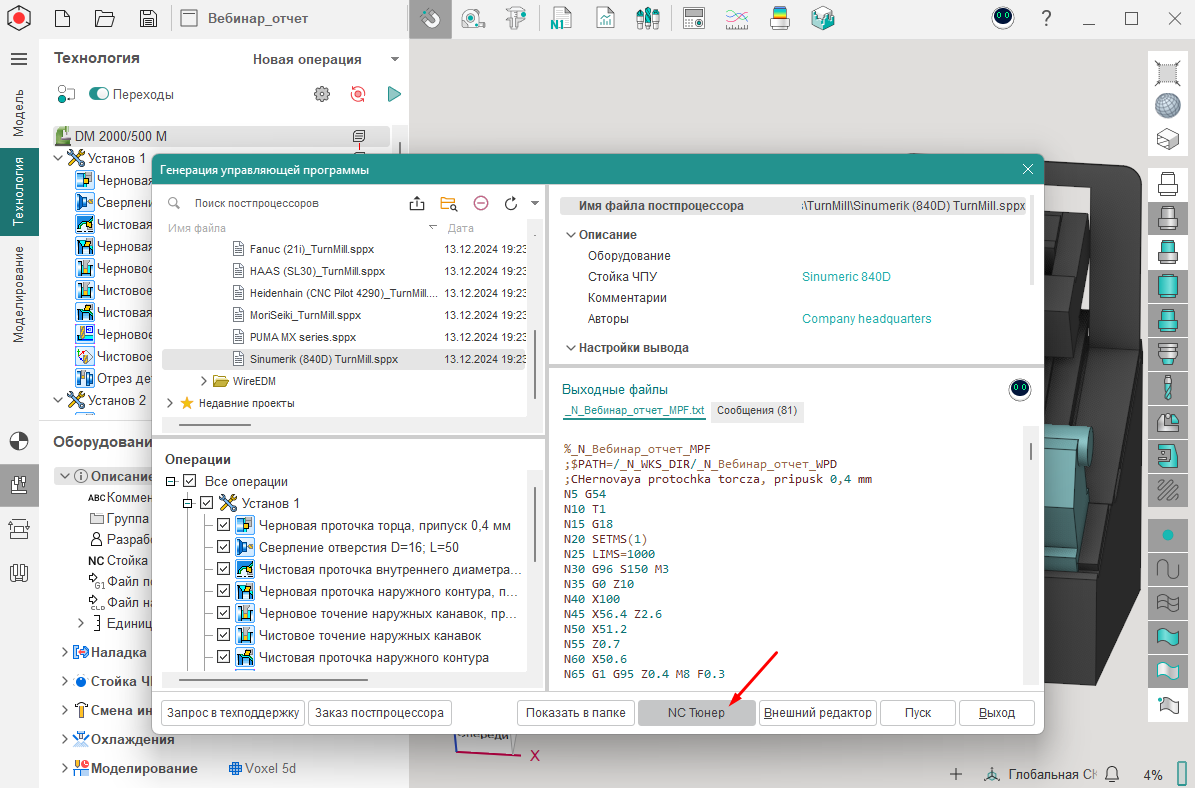Click the red remove postprocessor icon
1195x788 pixels.
click(x=480, y=203)
